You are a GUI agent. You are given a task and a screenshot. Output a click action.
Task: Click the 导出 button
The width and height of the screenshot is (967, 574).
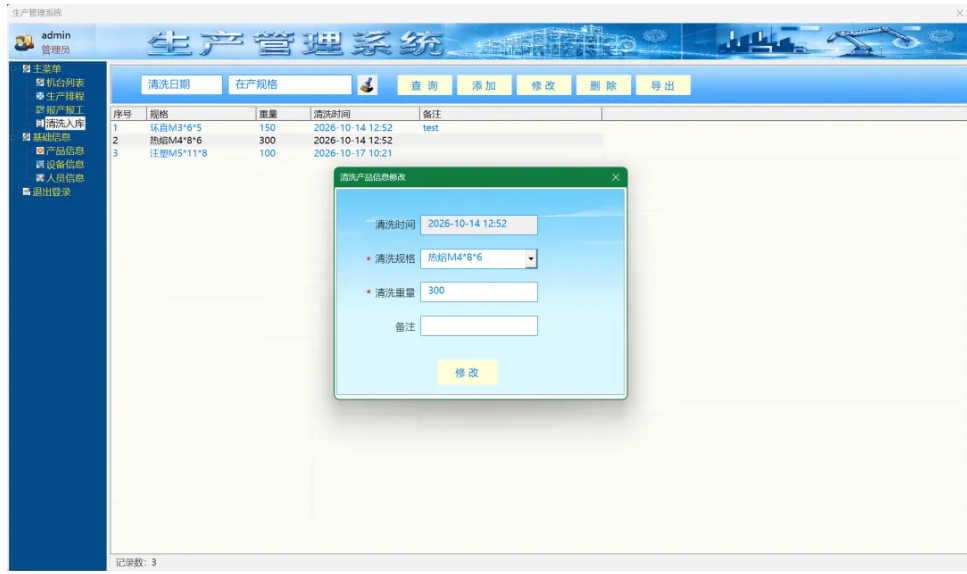click(x=663, y=86)
